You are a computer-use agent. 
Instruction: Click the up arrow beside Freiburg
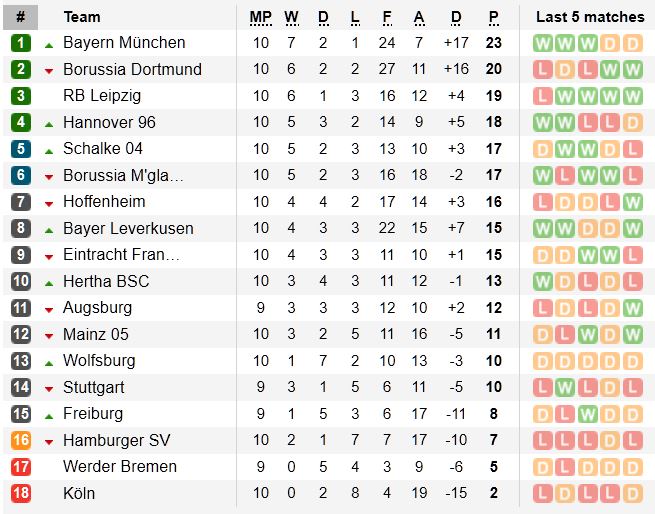click(x=49, y=414)
